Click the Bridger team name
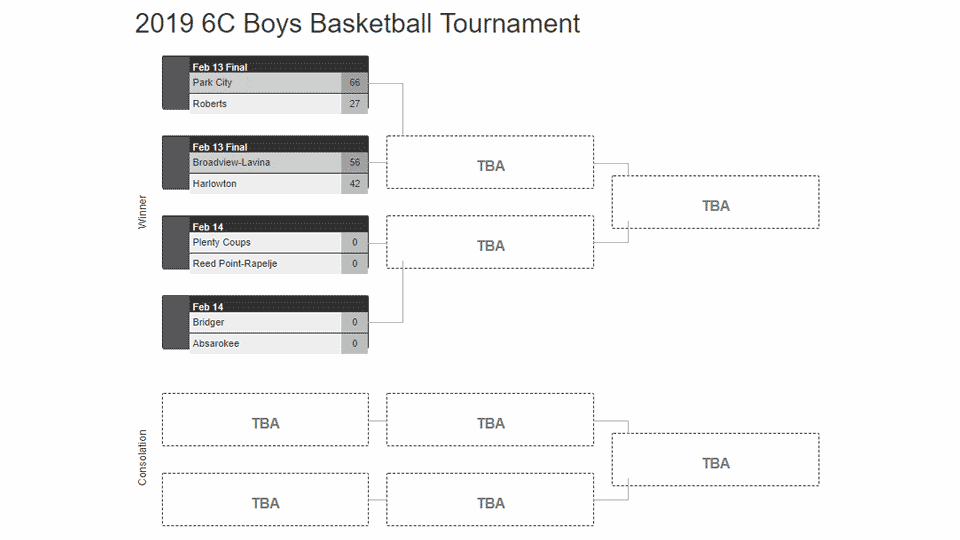 click(x=209, y=323)
